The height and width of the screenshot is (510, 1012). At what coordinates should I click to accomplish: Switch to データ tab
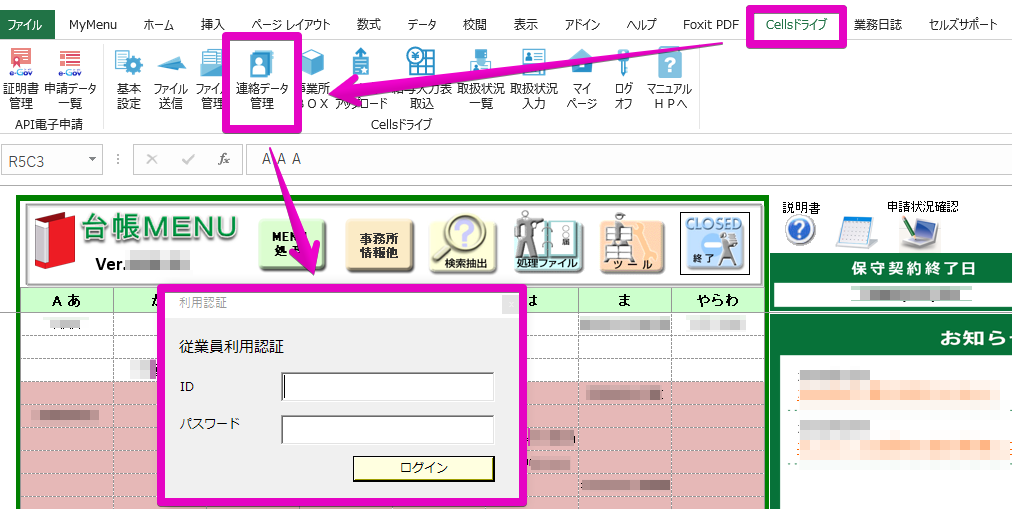(422, 25)
